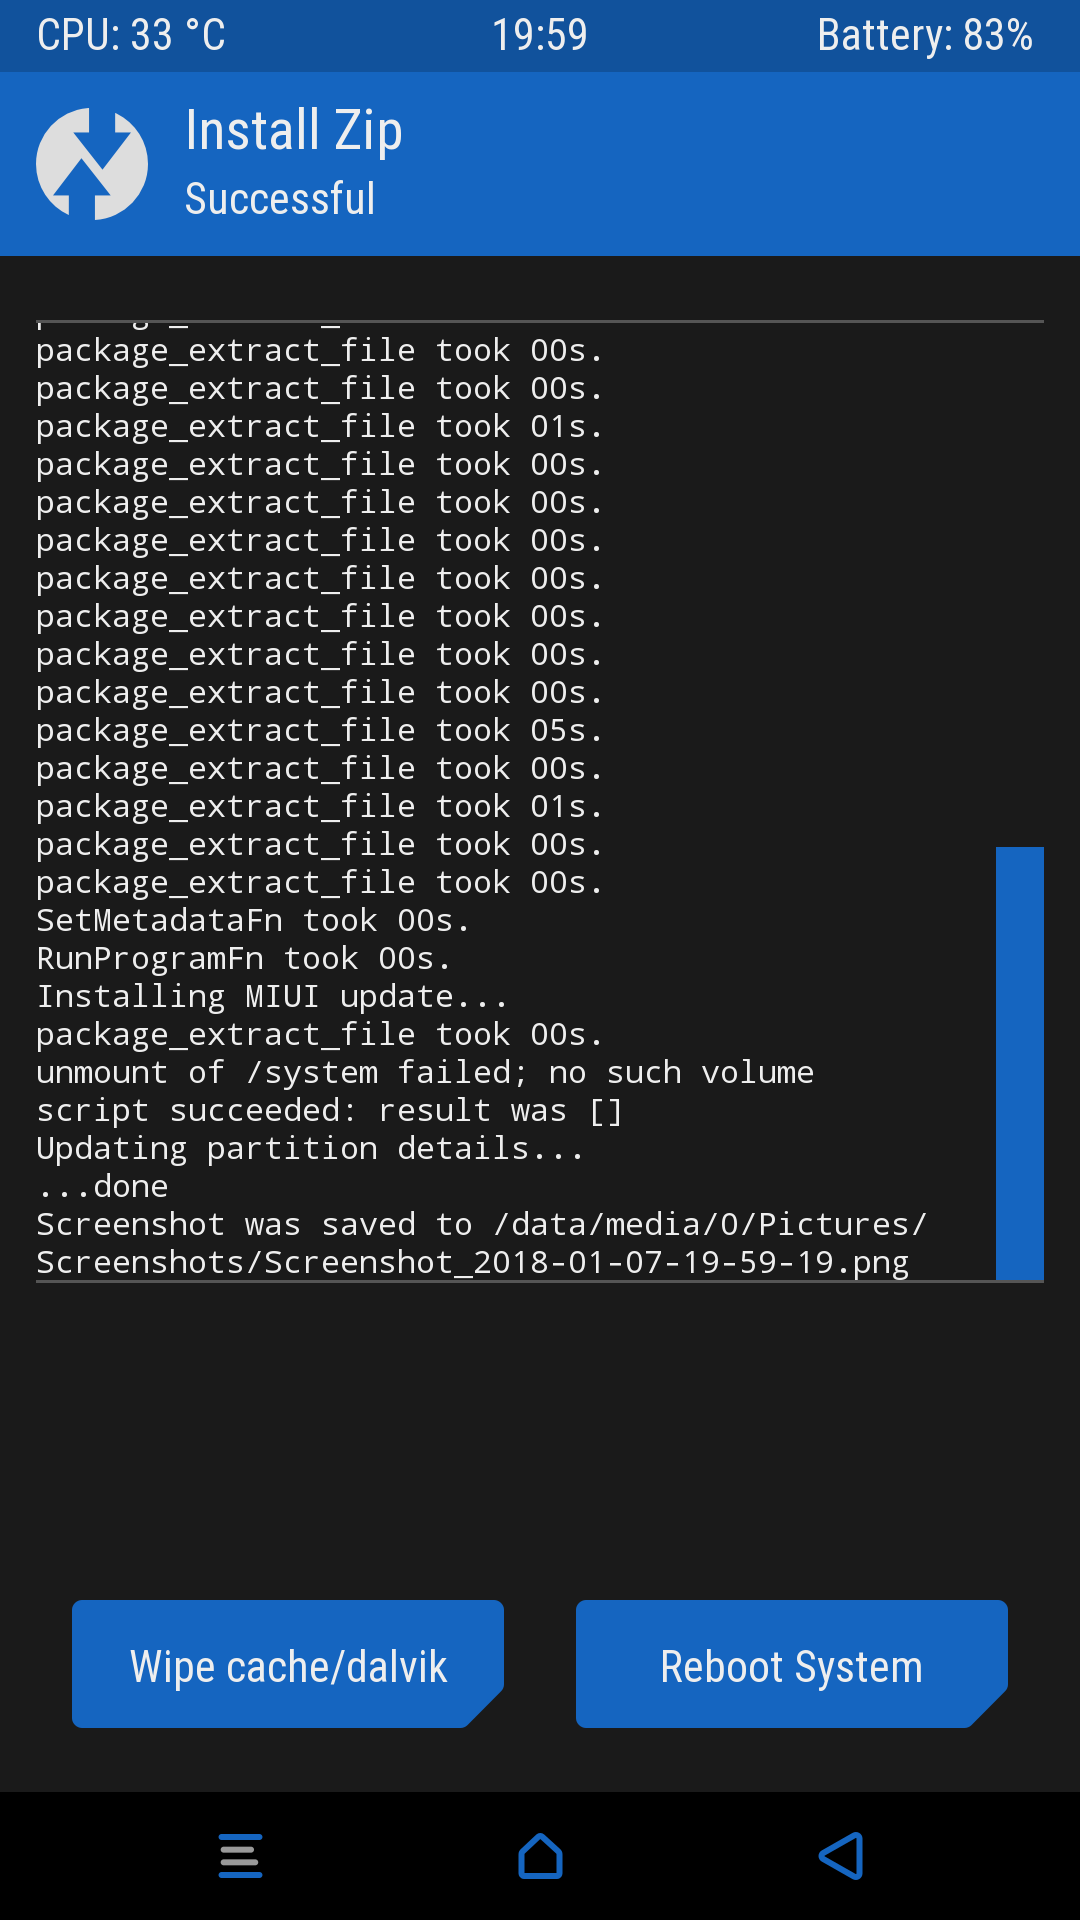Screen dimensions: 1080x1920
Task: Tap the CPU temperature readout
Action: pyautogui.click(x=131, y=36)
